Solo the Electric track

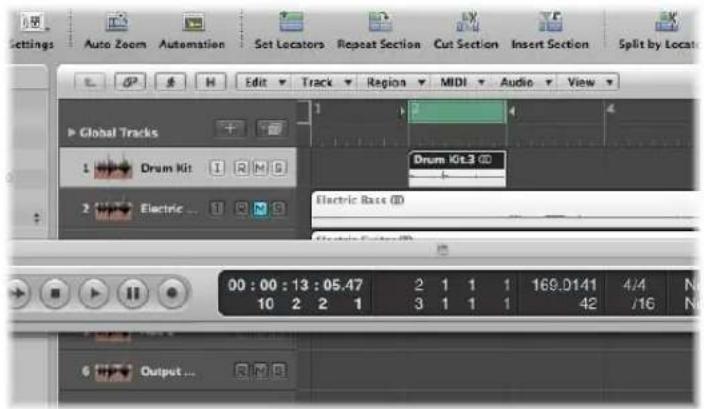pyautogui.click(x=278, y=208)
